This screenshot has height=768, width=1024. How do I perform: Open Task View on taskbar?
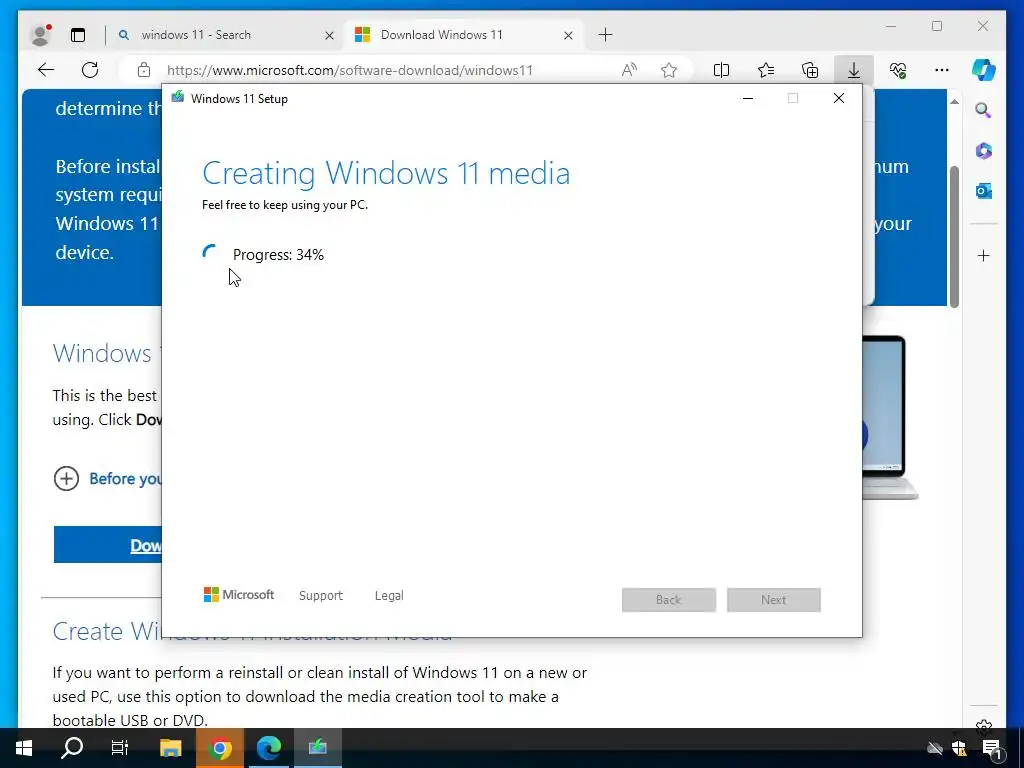coord(120,748)
